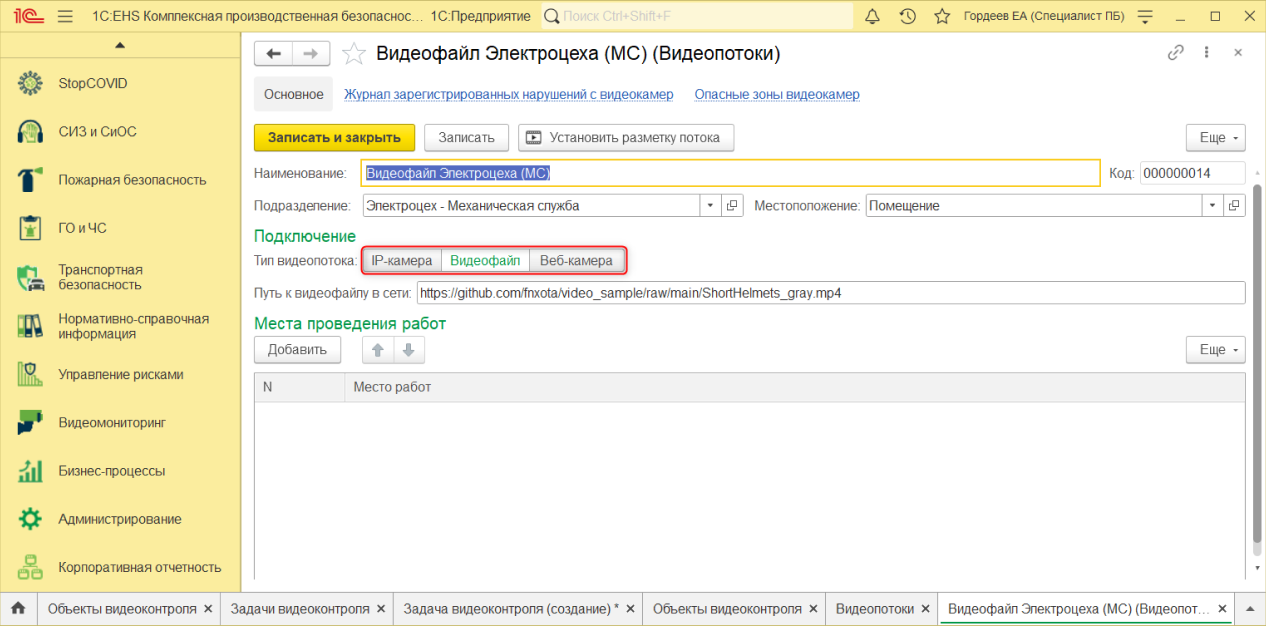Select Веб-камера stream type

576,261
